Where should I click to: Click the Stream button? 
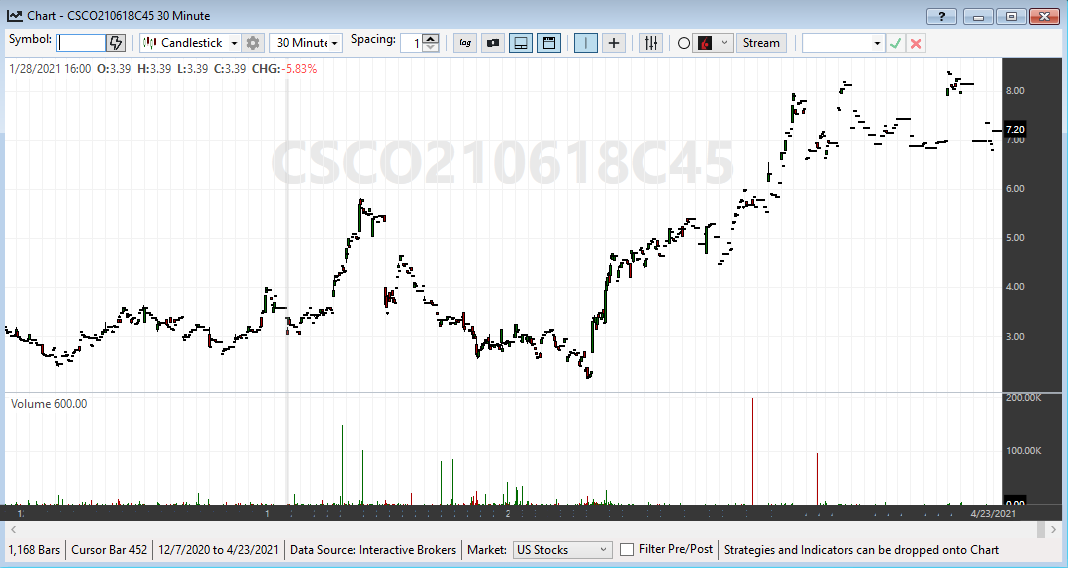(761, 43)
